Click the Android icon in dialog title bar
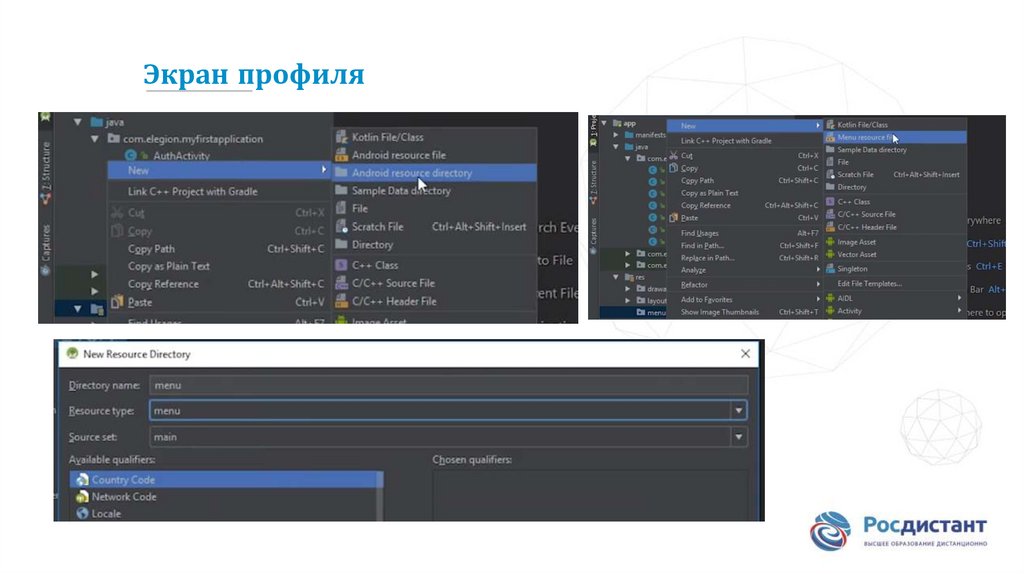The height and width of the screenshot is (574, 1024). [72, 354]
